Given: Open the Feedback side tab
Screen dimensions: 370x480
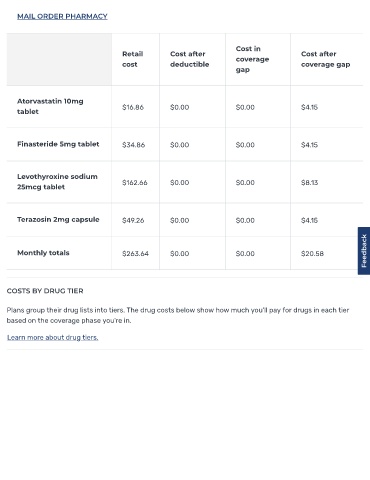Looking at the screenshot, I should (364, 251).
